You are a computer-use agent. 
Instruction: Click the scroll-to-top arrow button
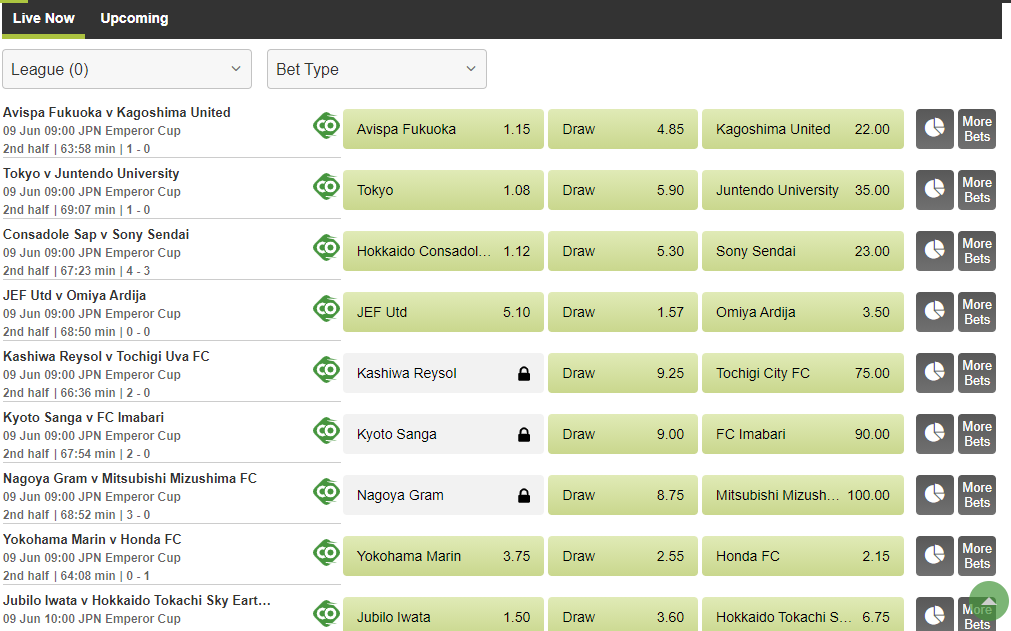[x=988, y=601]
